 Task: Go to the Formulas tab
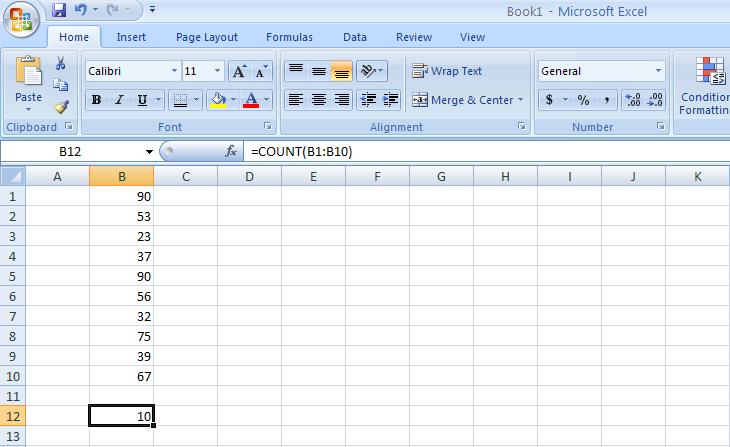click(289, 37)
